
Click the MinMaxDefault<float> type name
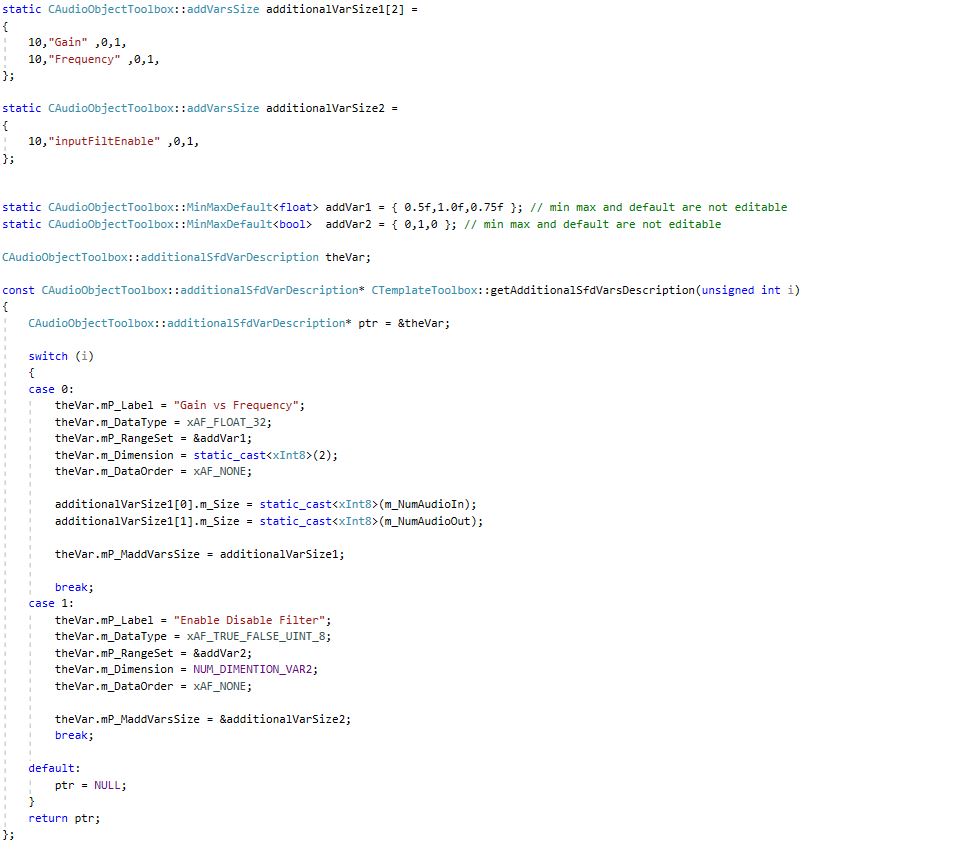coord(252,207)
